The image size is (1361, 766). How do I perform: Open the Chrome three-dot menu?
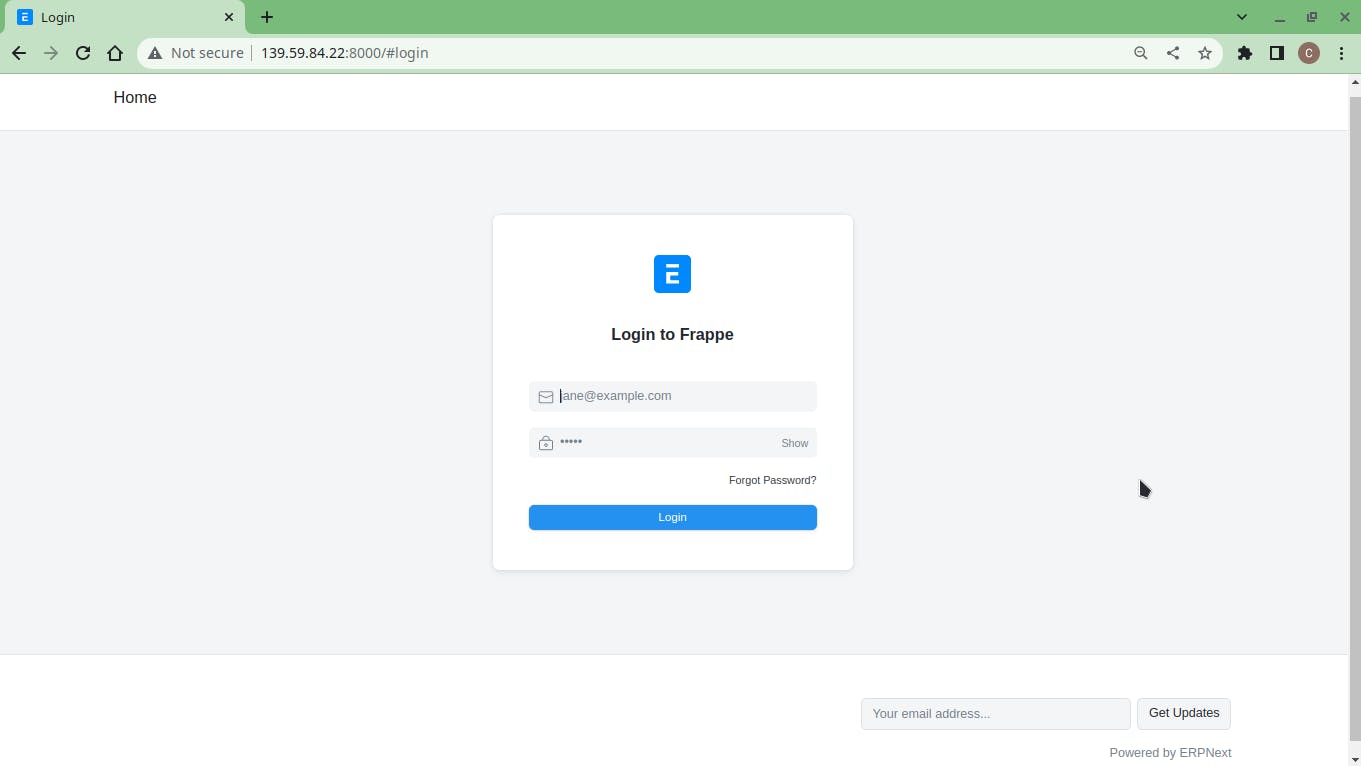(1341, 53)
